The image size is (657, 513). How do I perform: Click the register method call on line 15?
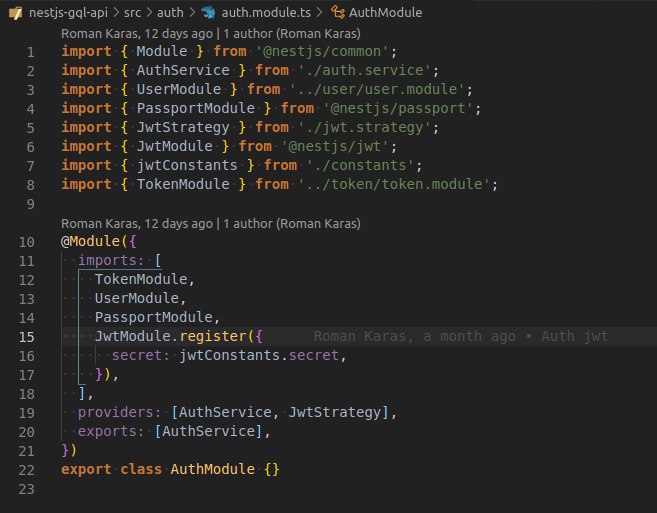coord(213,336)
